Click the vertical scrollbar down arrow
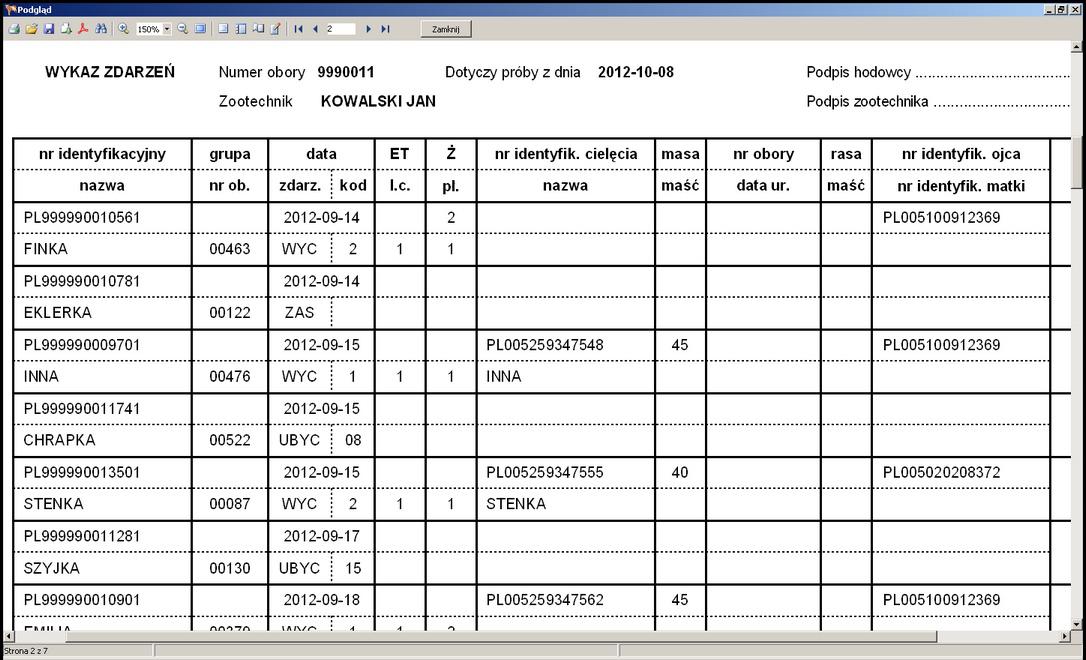 [x=1076, y=624]
